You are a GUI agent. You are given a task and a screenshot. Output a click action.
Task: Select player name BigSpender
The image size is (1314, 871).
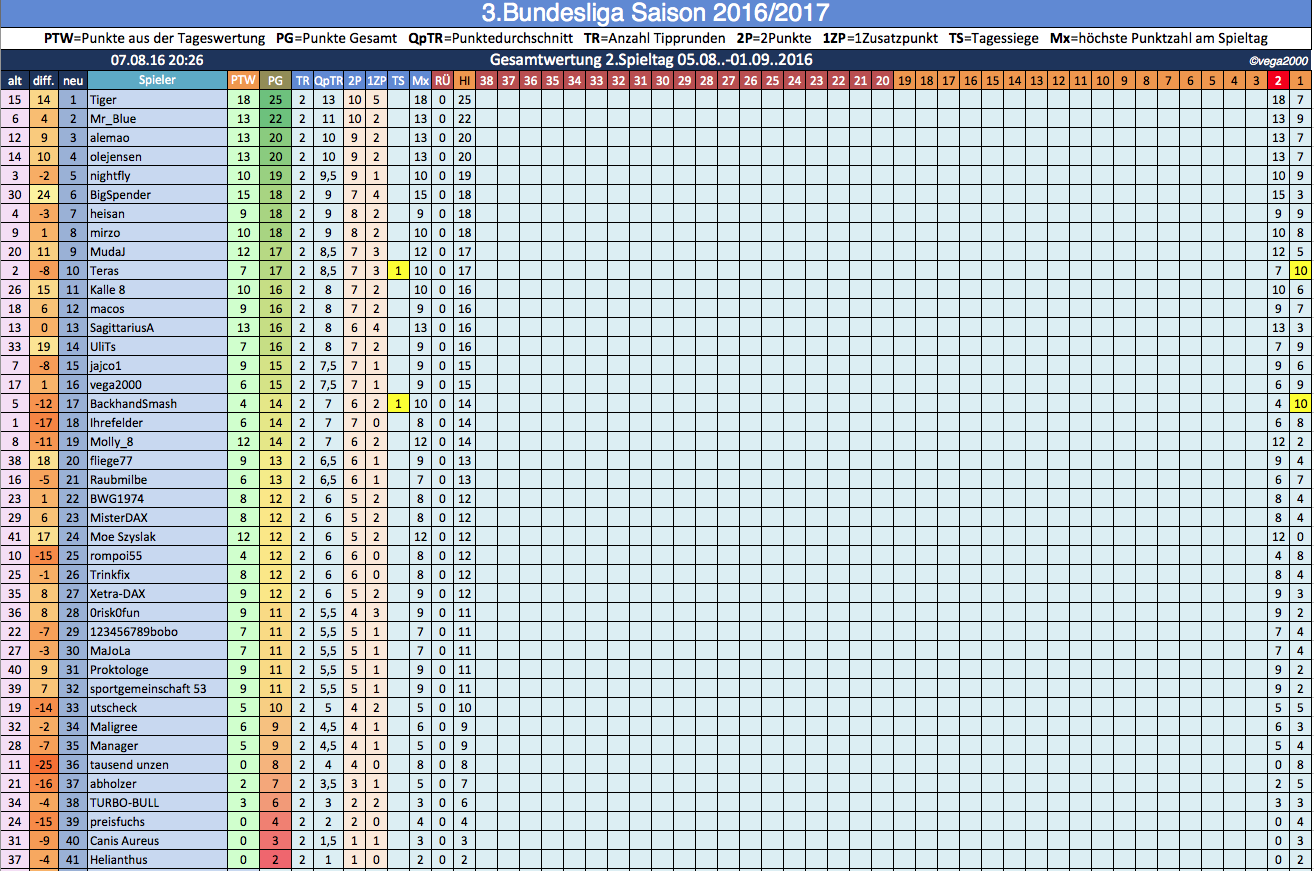point(120,195)
